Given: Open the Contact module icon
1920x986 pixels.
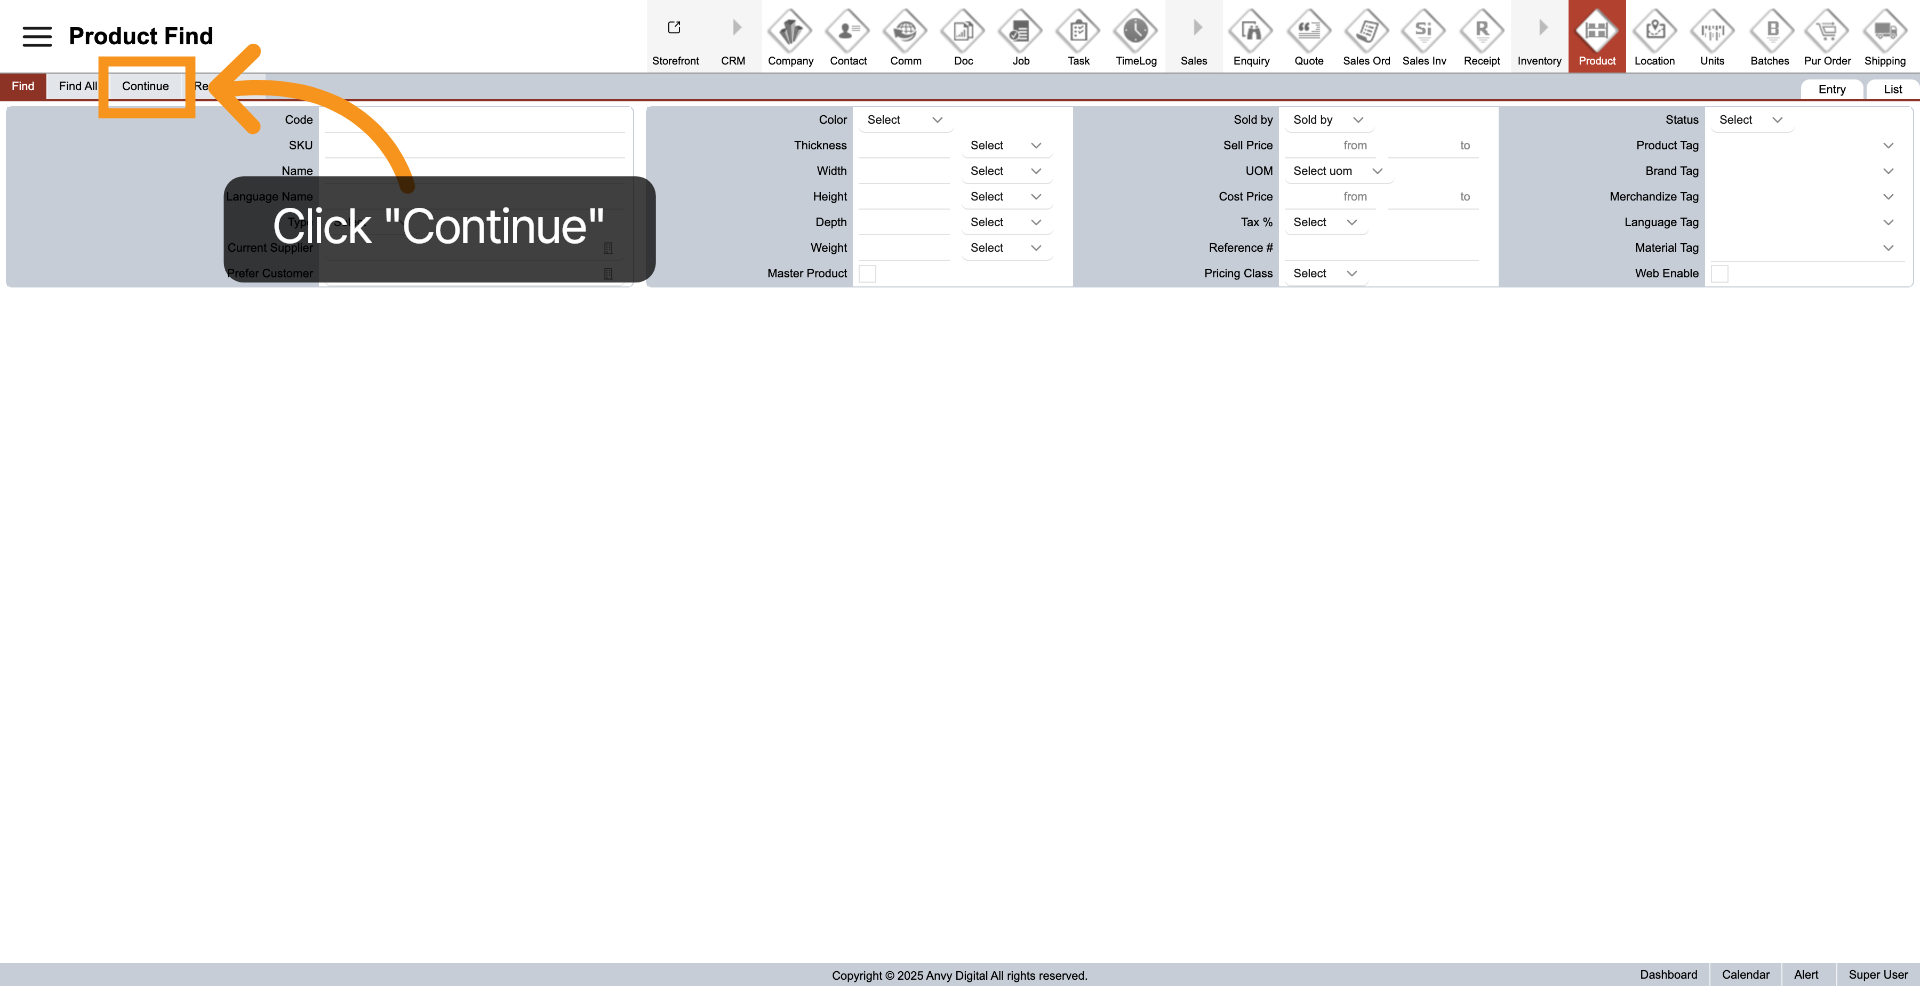Looking at the screenshot, I should point(848,33).
